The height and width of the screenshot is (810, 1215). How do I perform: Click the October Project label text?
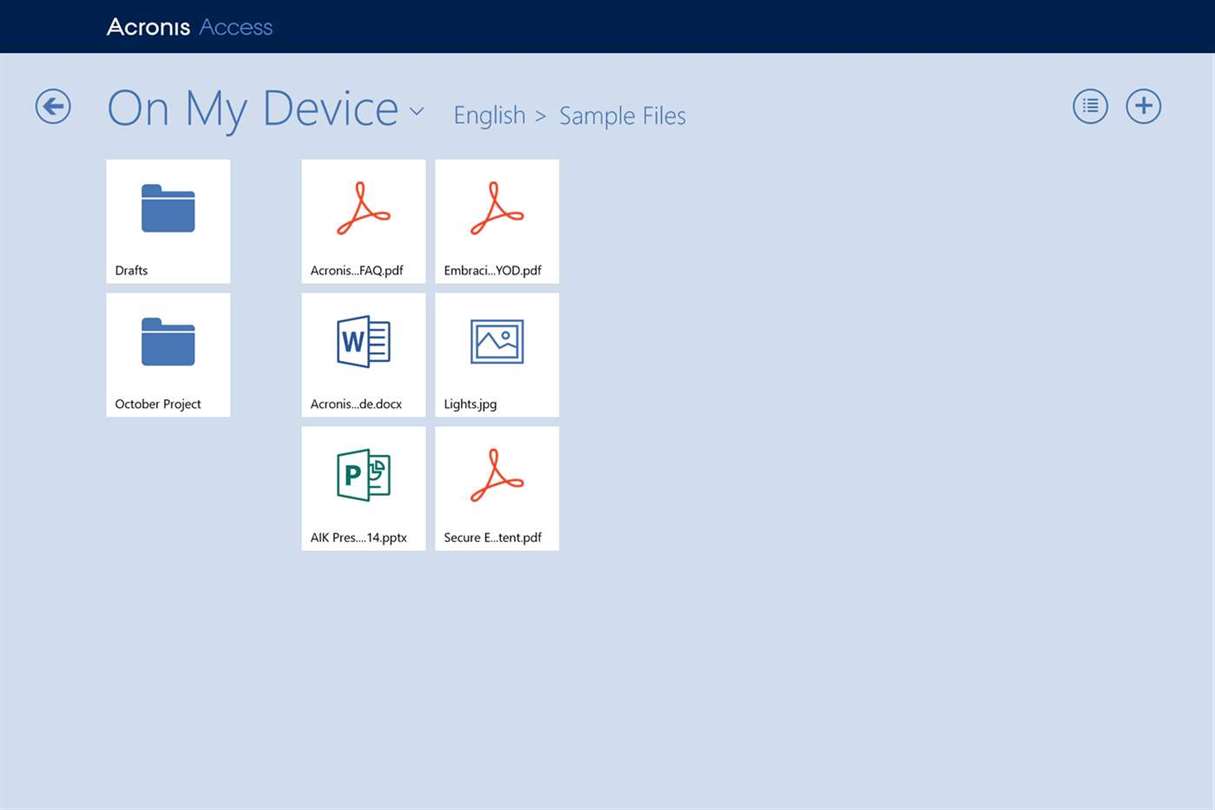click(x=158, y=404)
